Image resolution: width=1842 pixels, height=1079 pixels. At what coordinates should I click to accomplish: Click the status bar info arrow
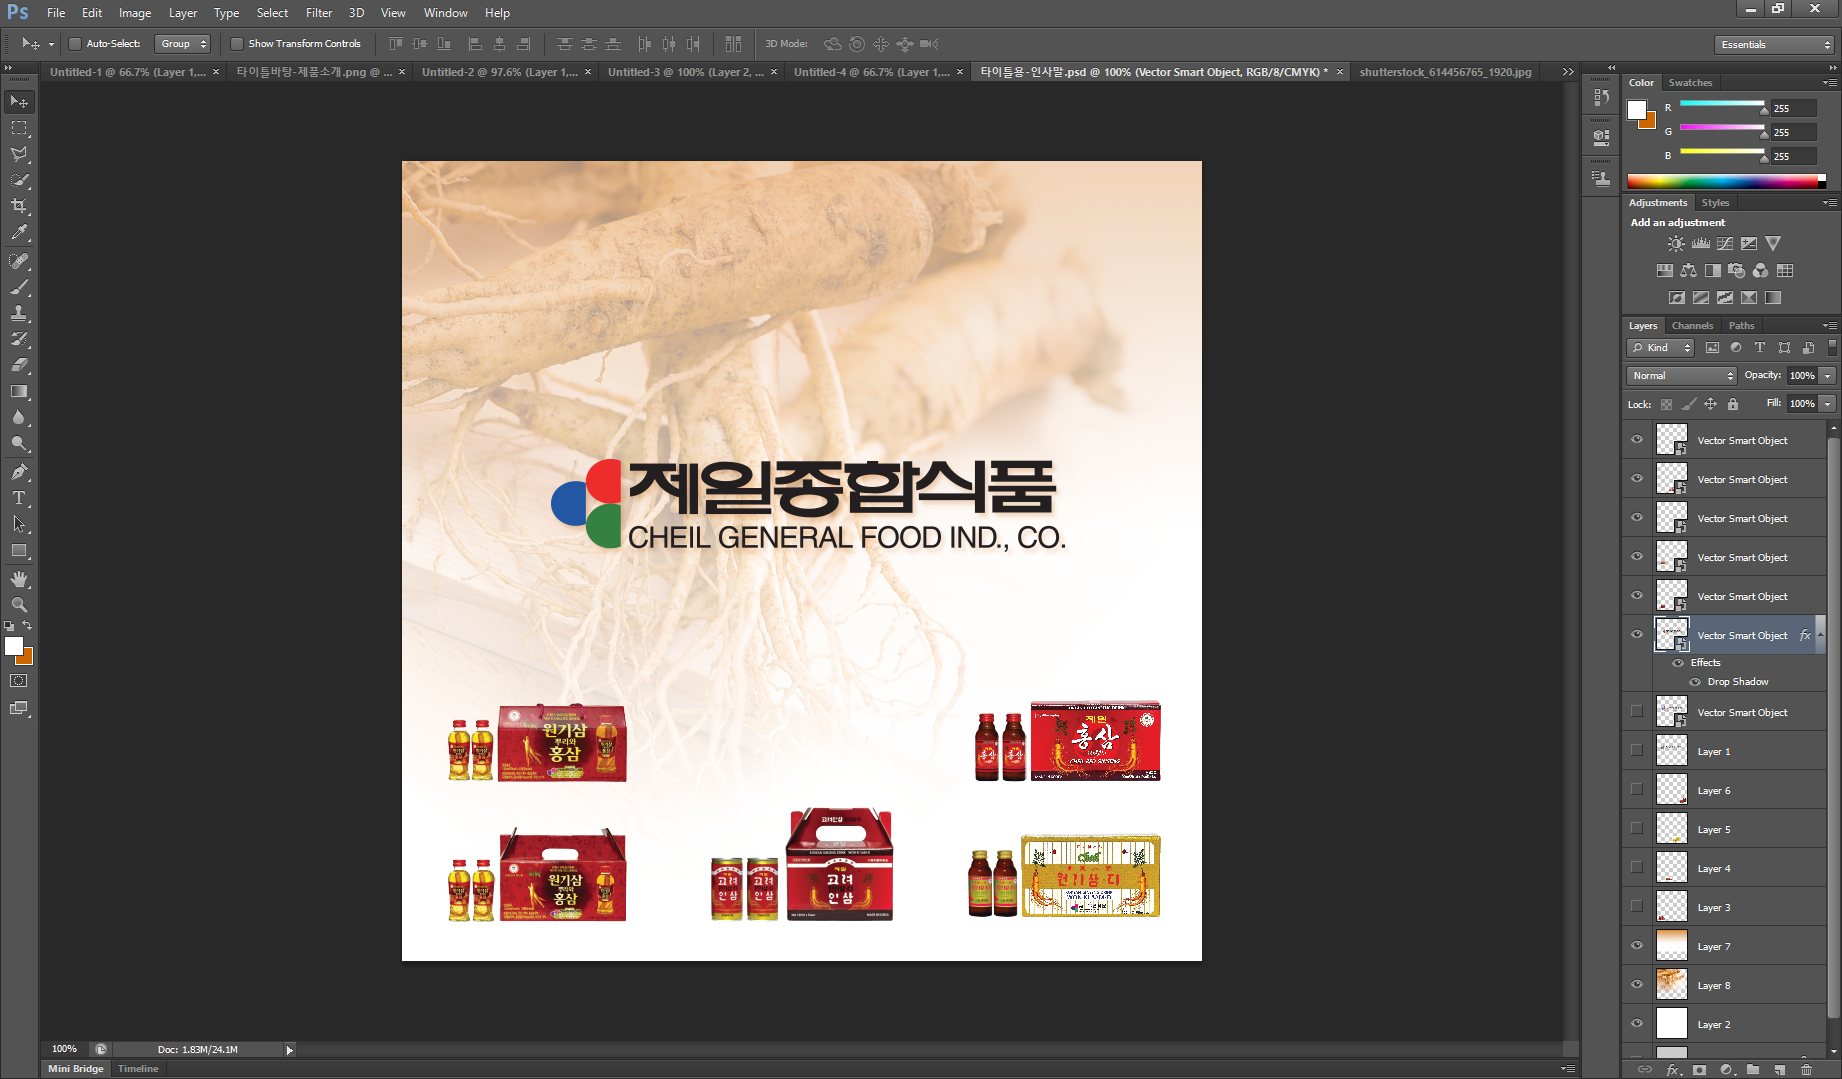click(290, 1050)
